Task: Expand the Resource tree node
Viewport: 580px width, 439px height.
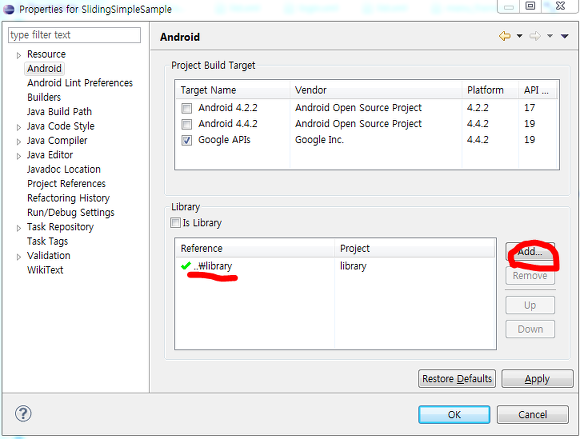Action: (x=19, y=55)
